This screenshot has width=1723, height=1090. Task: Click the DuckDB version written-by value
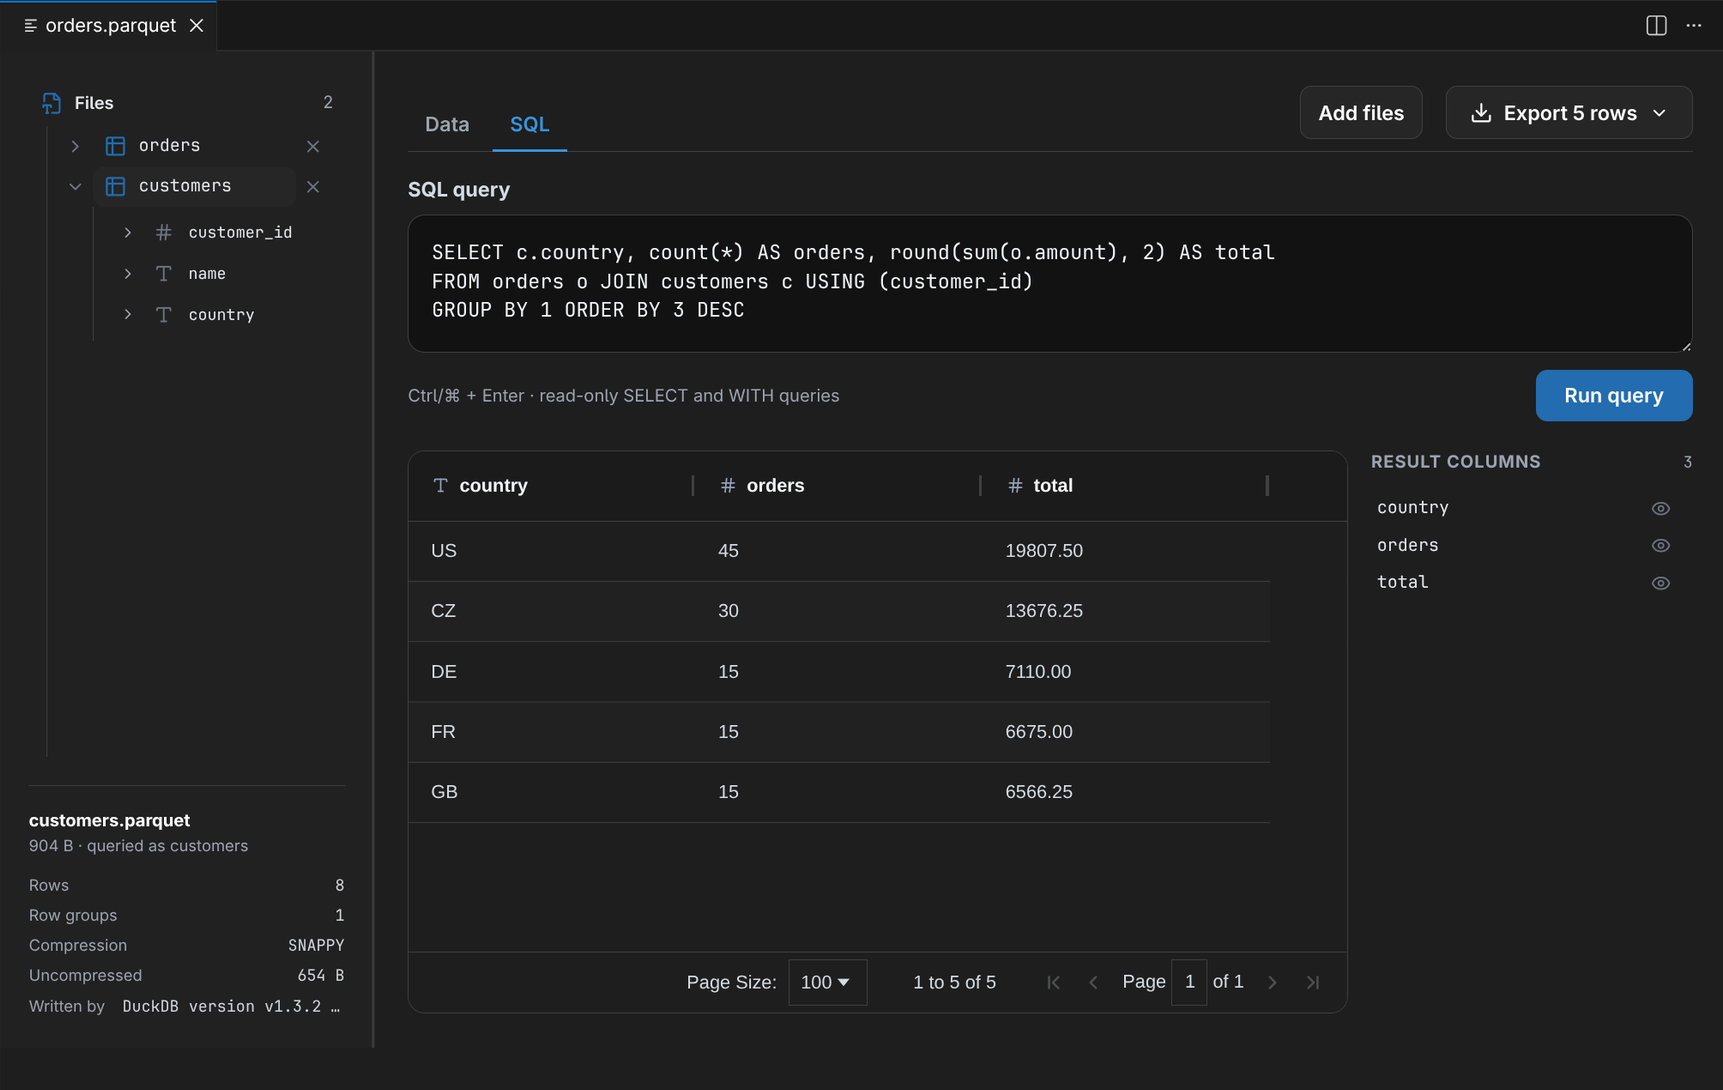click(x=231, y=1006)
